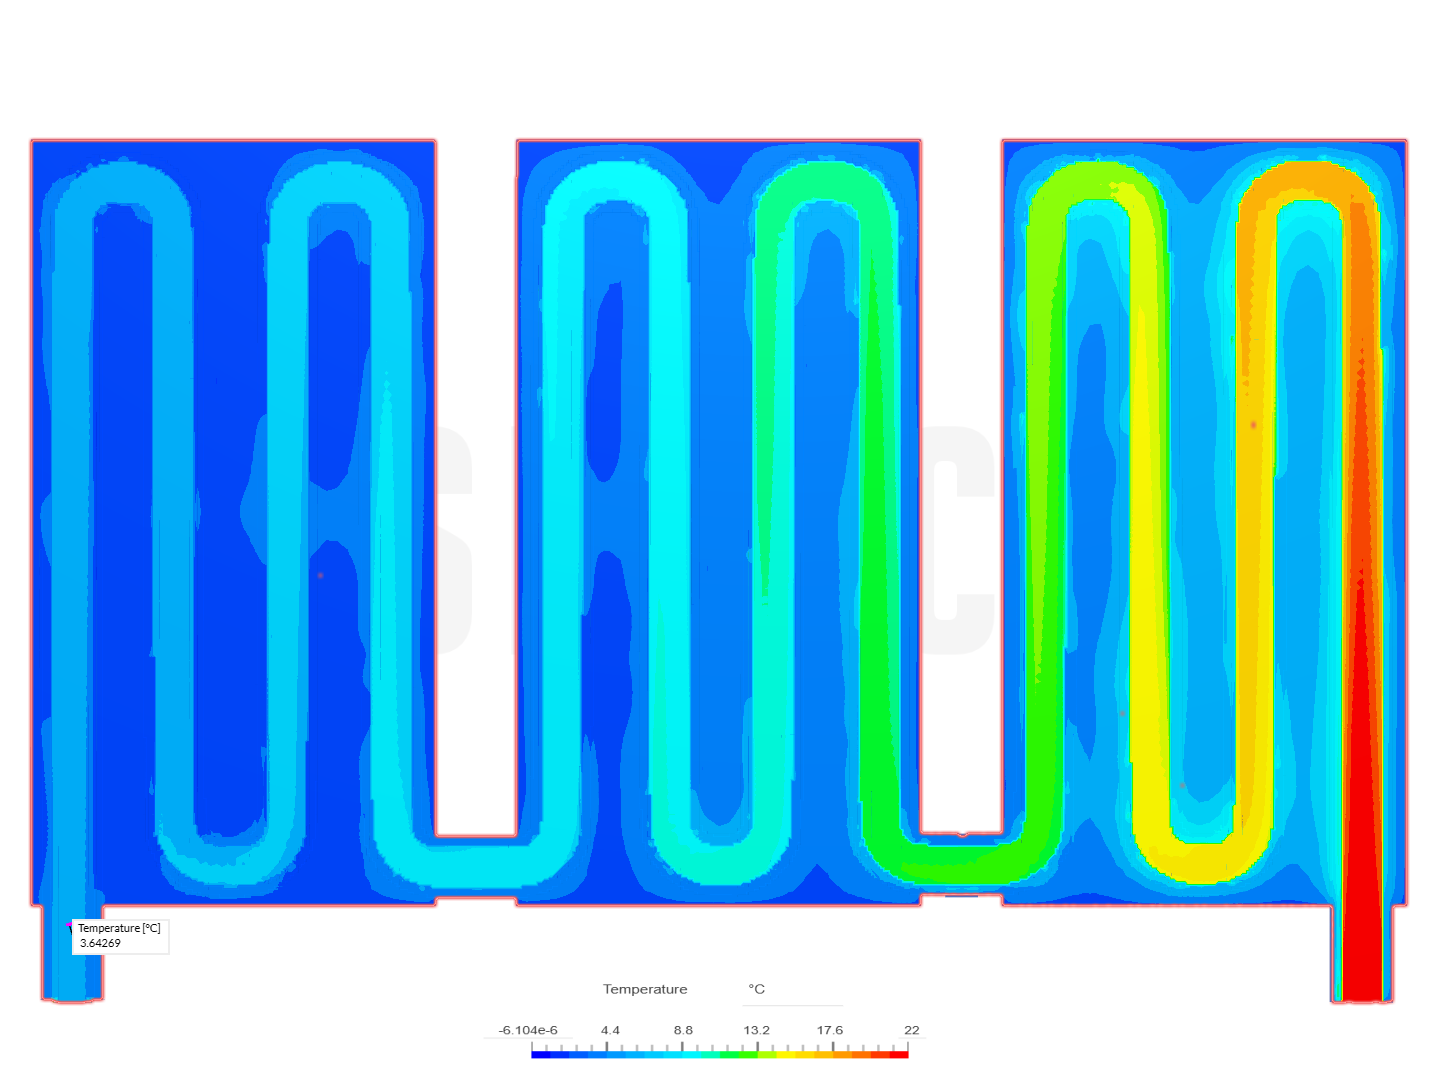Click the green section of color bar

click(x=739, y=1054)
